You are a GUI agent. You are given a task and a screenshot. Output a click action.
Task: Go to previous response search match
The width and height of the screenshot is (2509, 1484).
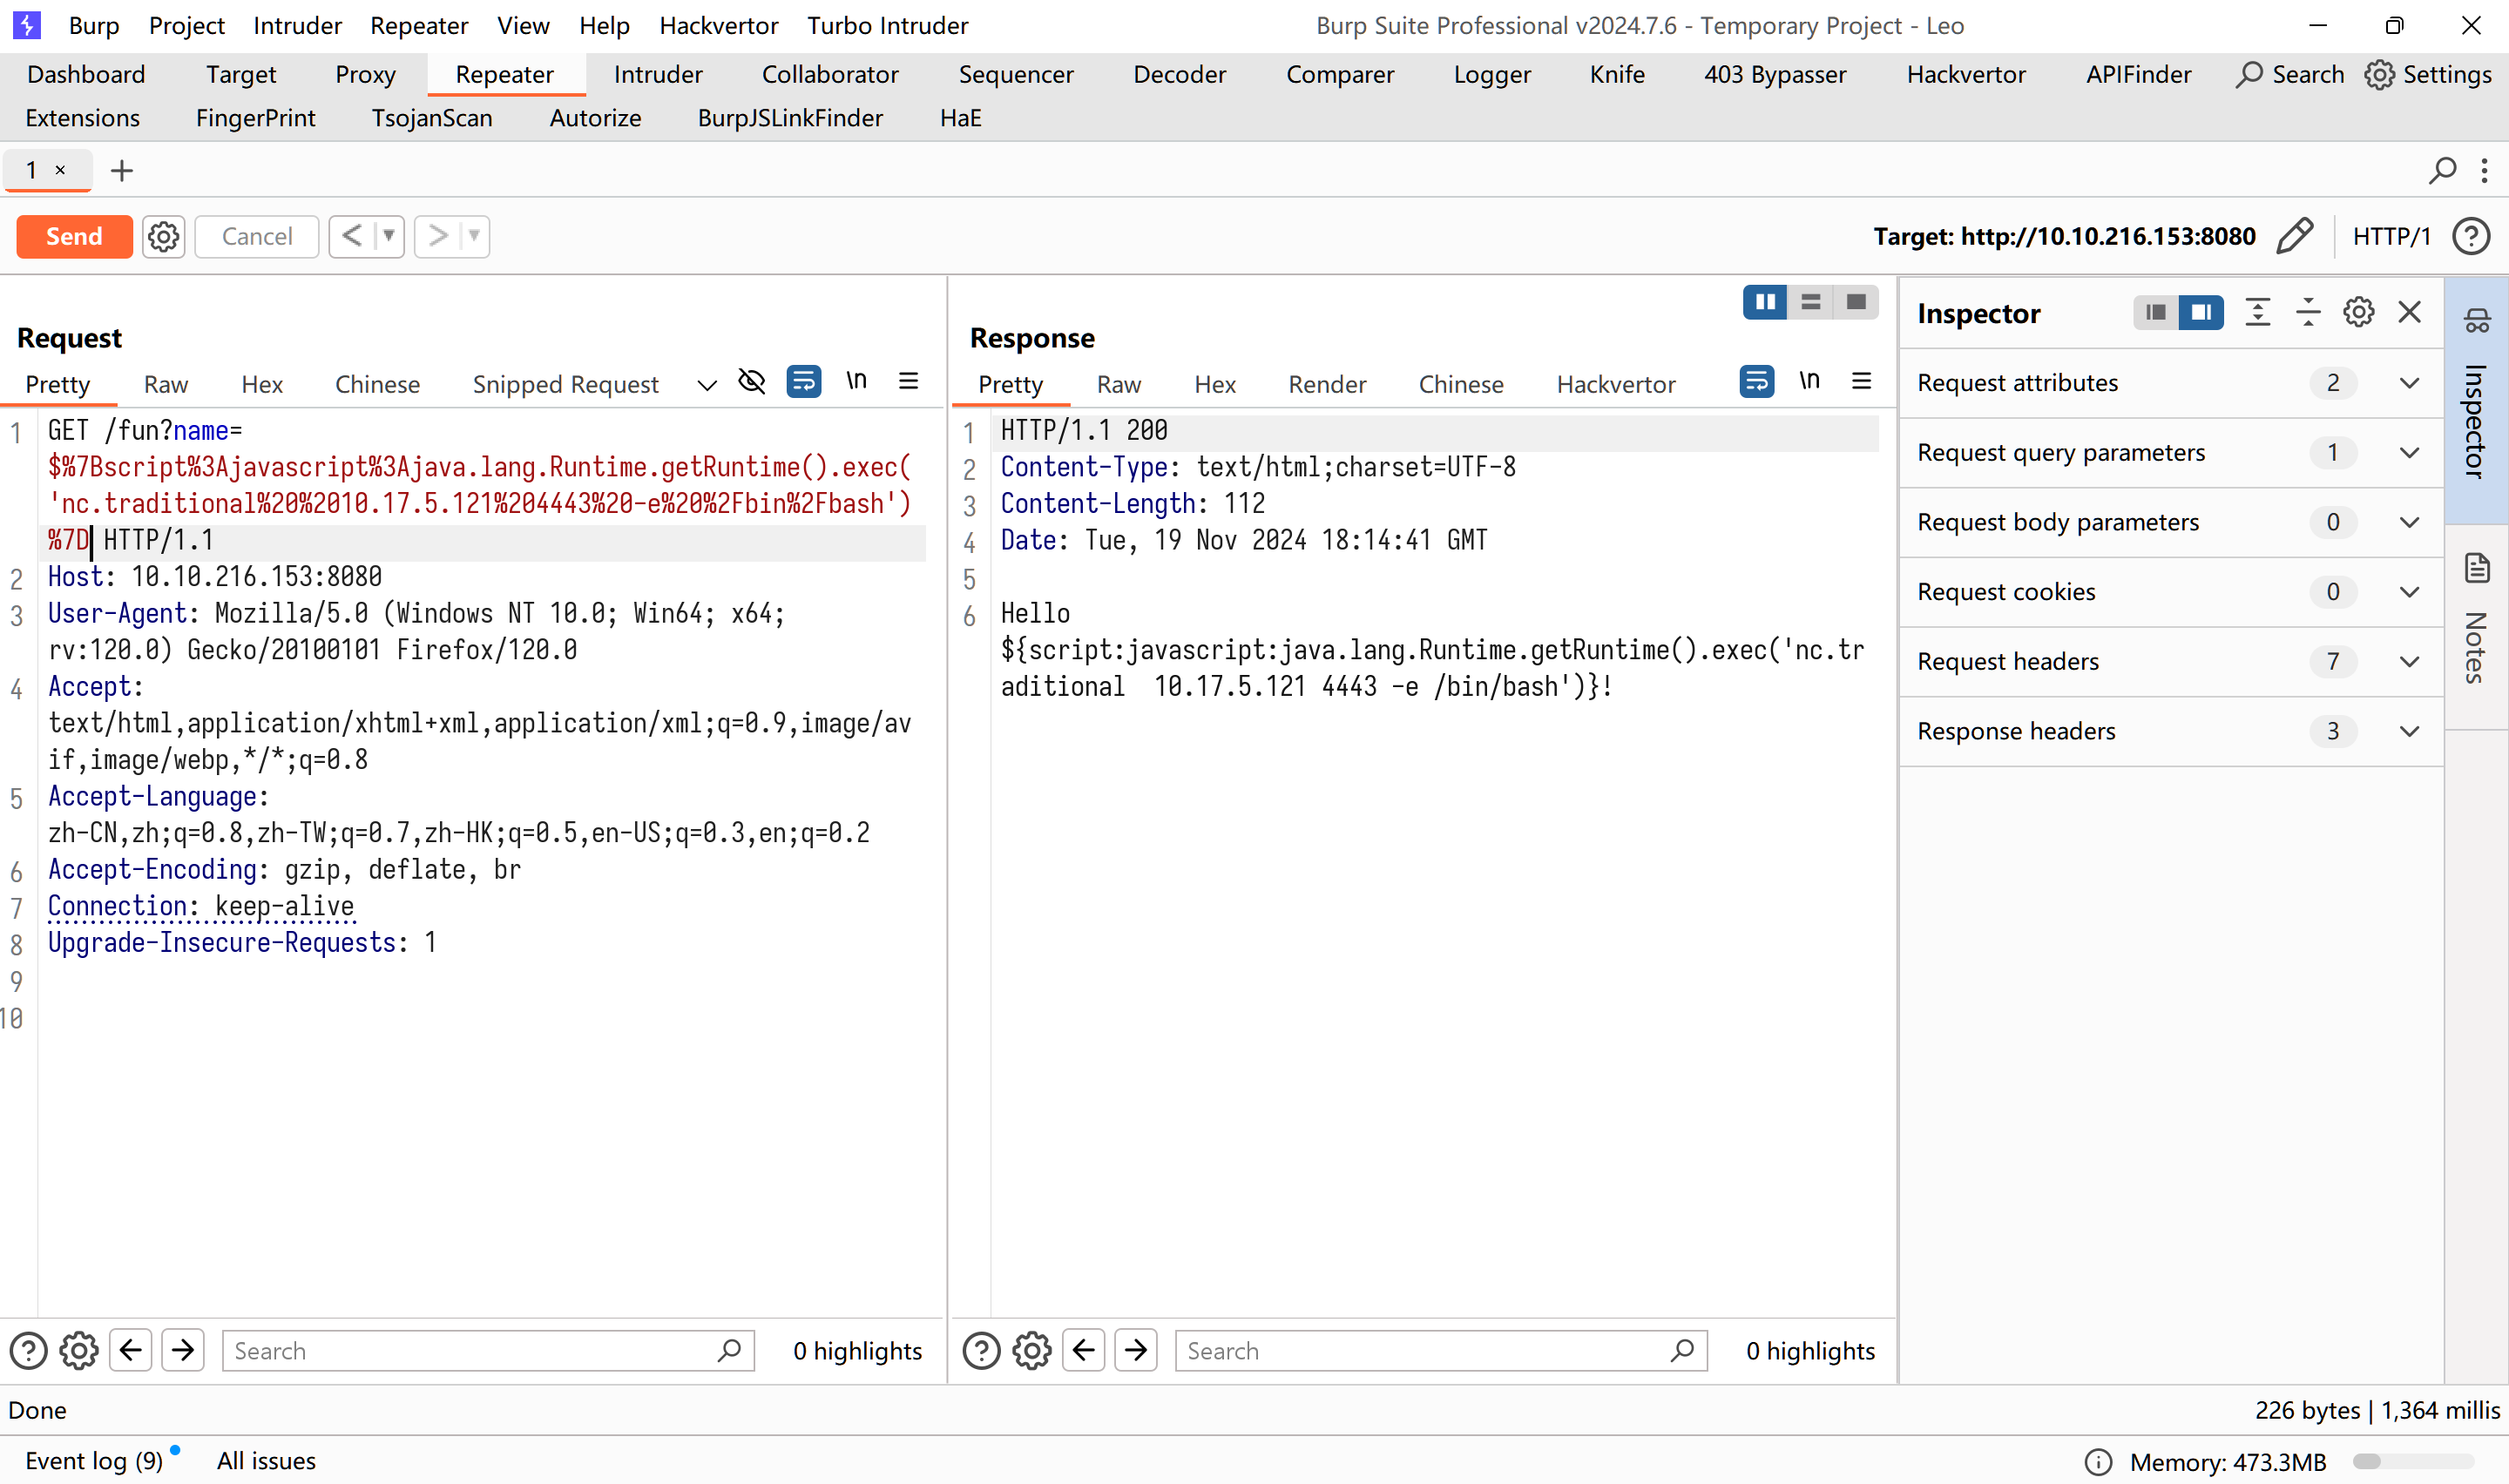click(1084, 1351)
